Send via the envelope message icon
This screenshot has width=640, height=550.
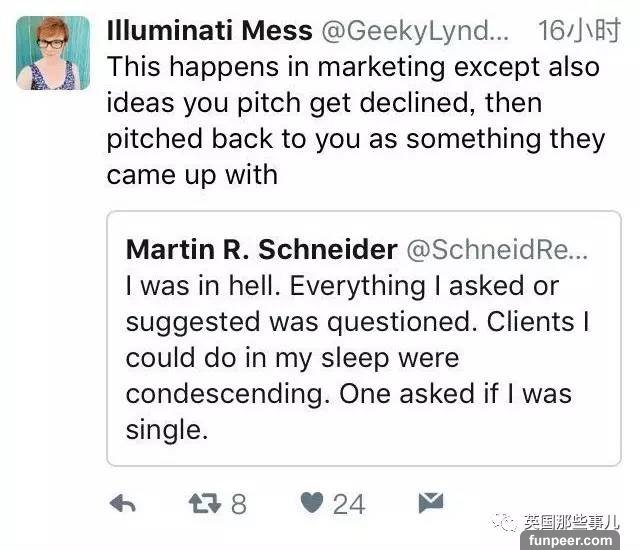430,502
